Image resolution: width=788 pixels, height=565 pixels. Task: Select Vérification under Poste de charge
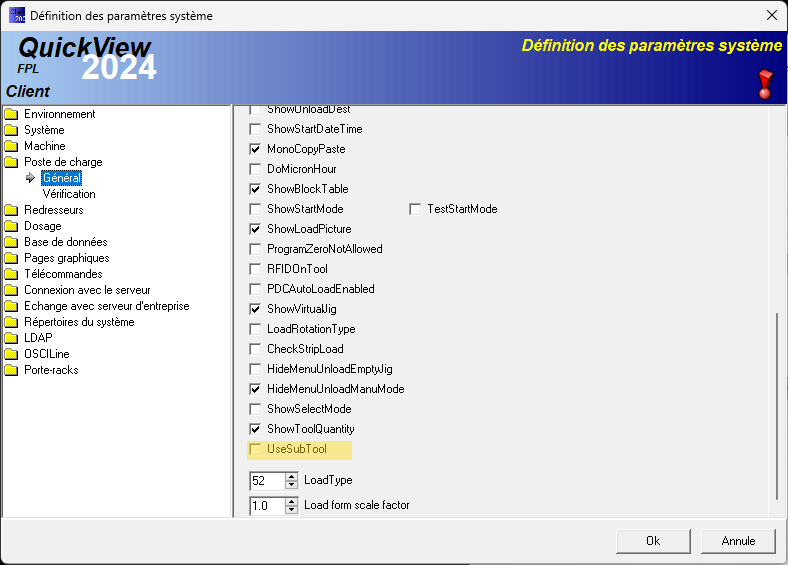69,194
